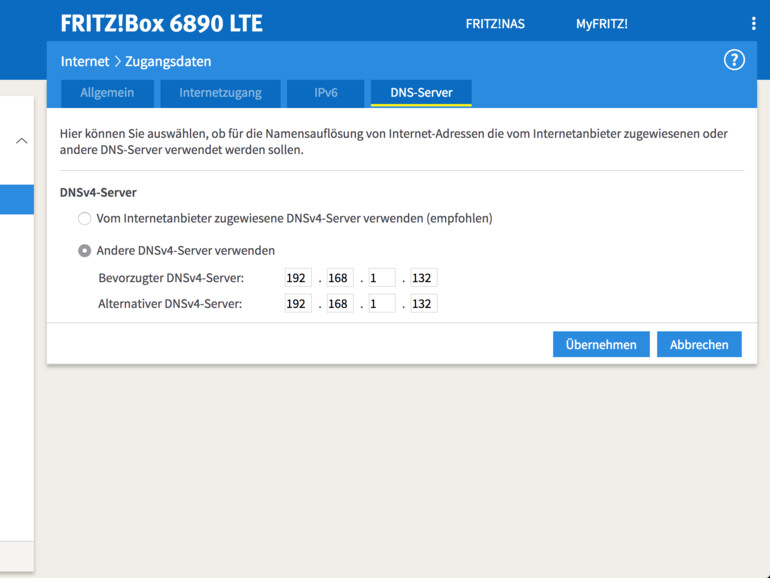
Task: Click the 'Bevorzugter DNSv4-Server:' label
Action: tap(171, 278)
